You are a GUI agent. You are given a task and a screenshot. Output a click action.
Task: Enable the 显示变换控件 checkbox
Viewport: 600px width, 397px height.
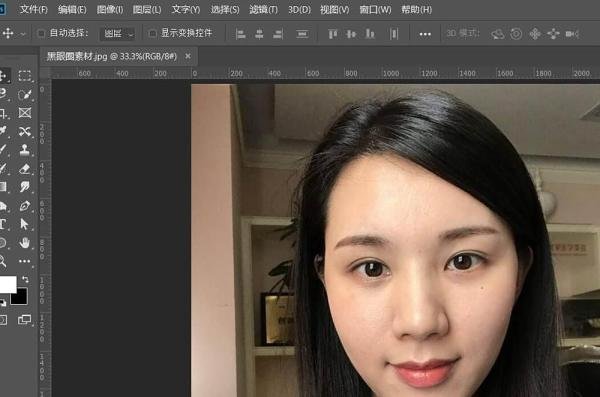pos(152,34)
